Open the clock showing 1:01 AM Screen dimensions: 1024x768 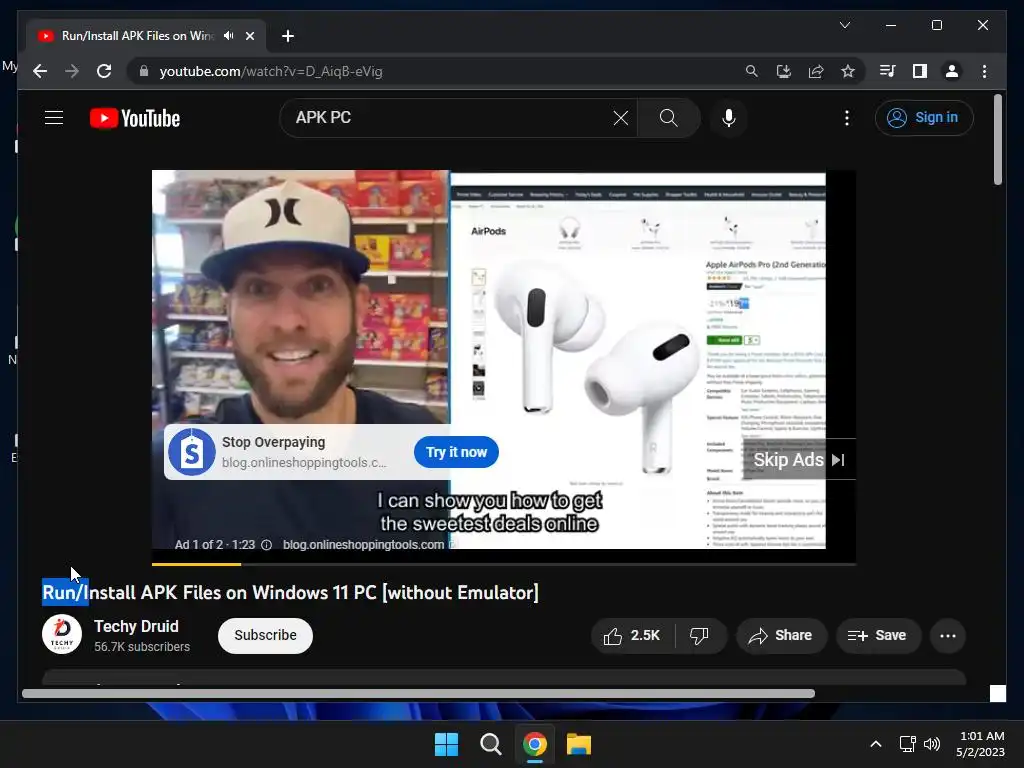(980, 744)
